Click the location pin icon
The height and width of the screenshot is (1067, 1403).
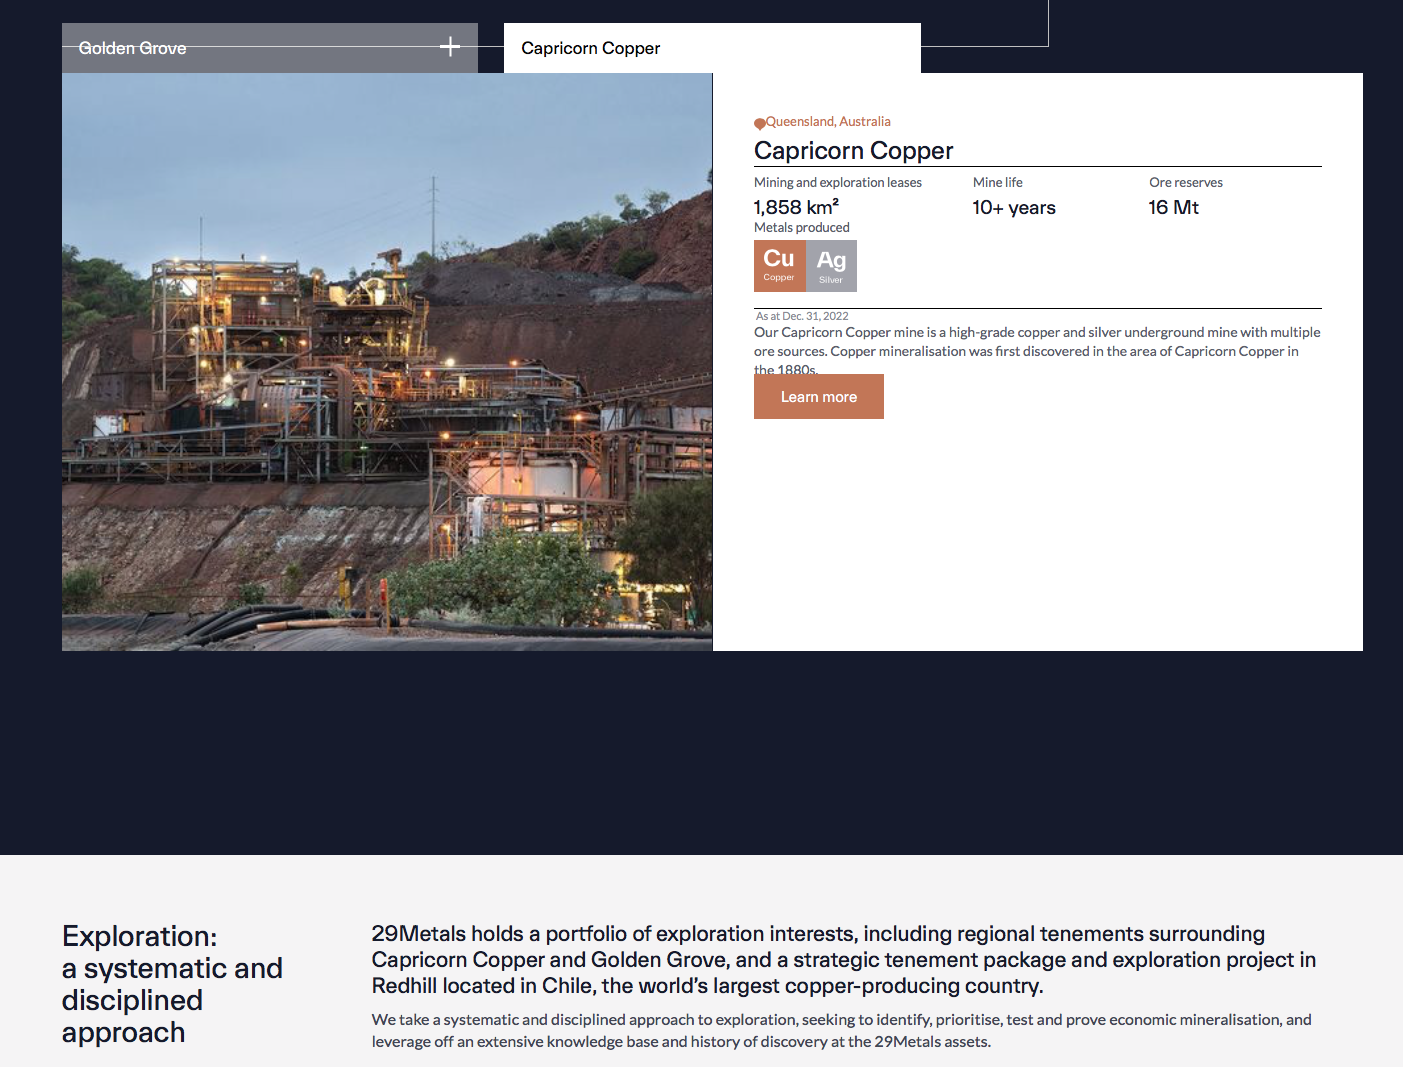coord(759,123)
